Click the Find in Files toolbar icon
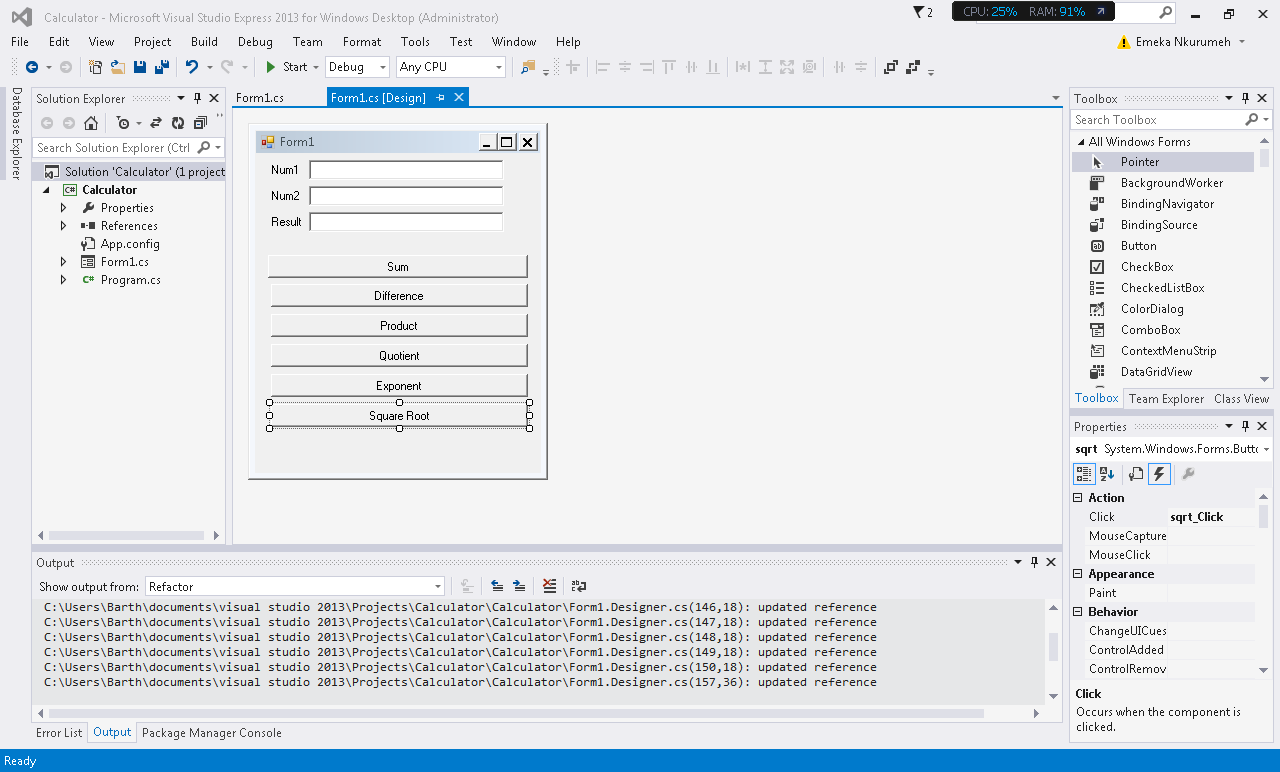 528,67
